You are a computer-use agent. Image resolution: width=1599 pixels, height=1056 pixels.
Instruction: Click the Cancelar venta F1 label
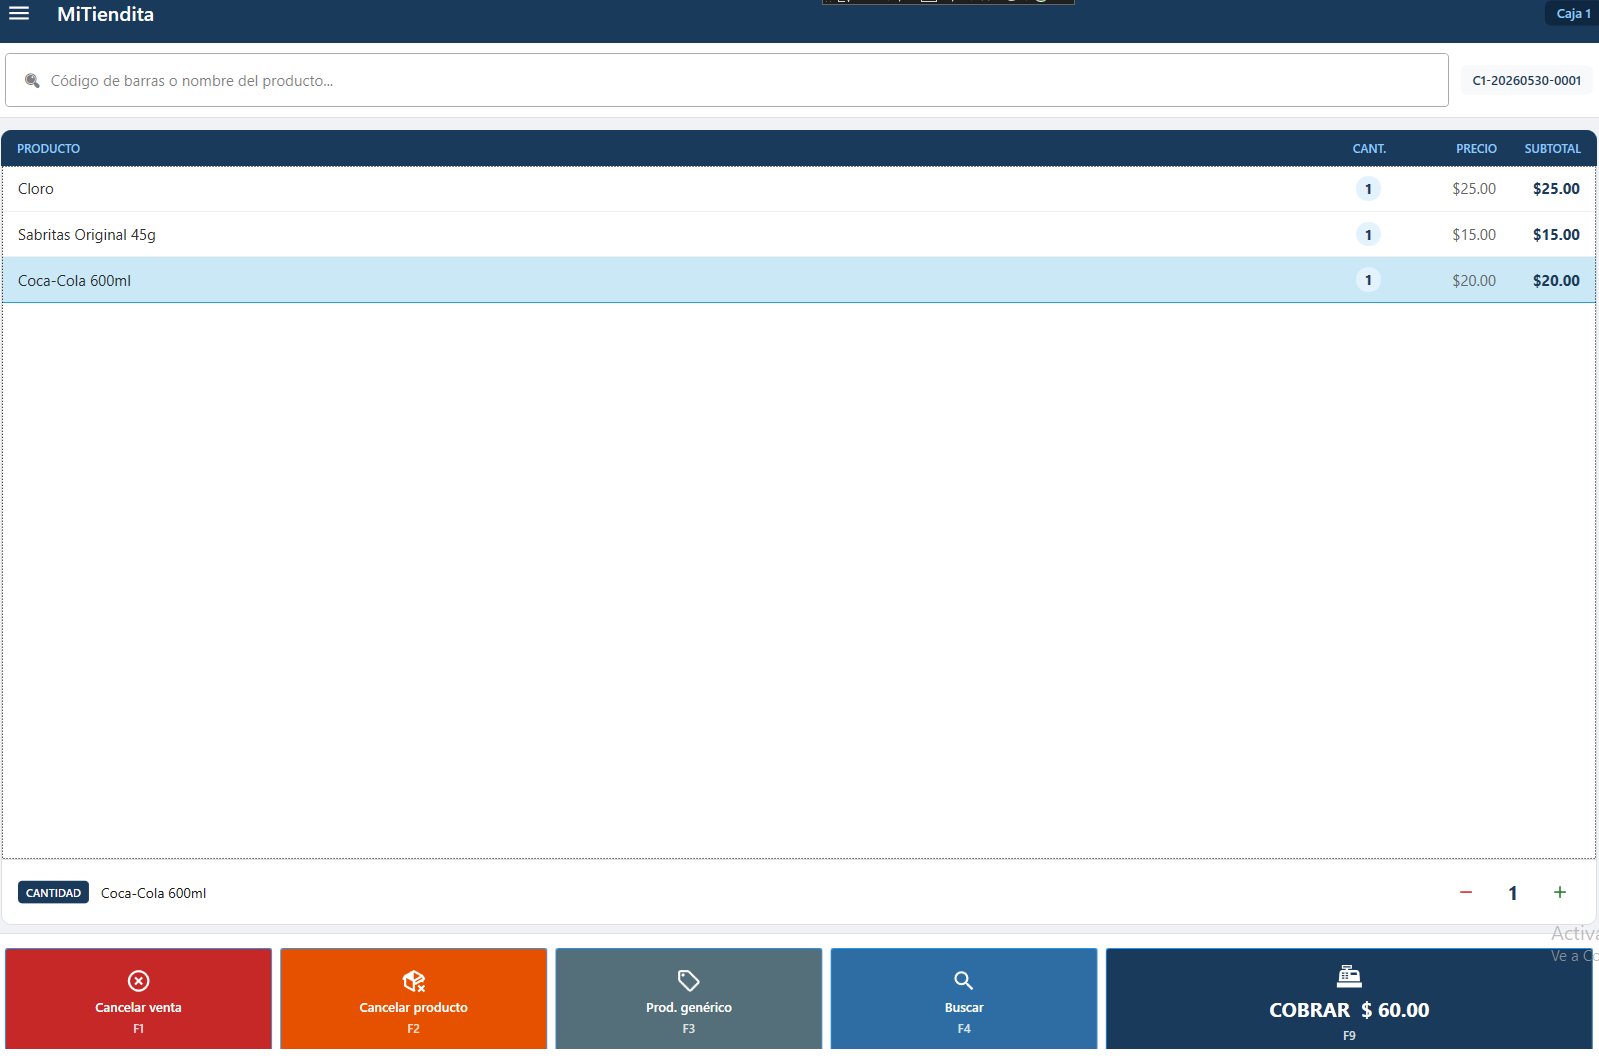coord(138,1028)
